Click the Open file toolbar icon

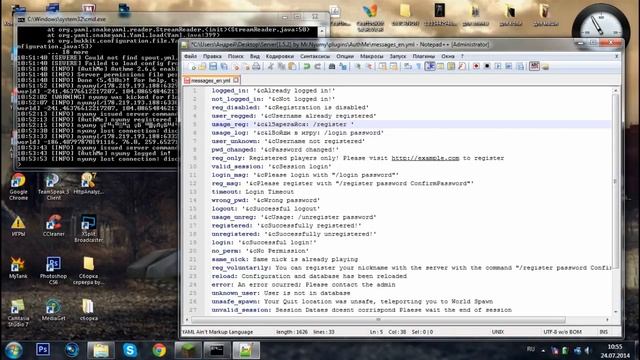coord(202,66)
